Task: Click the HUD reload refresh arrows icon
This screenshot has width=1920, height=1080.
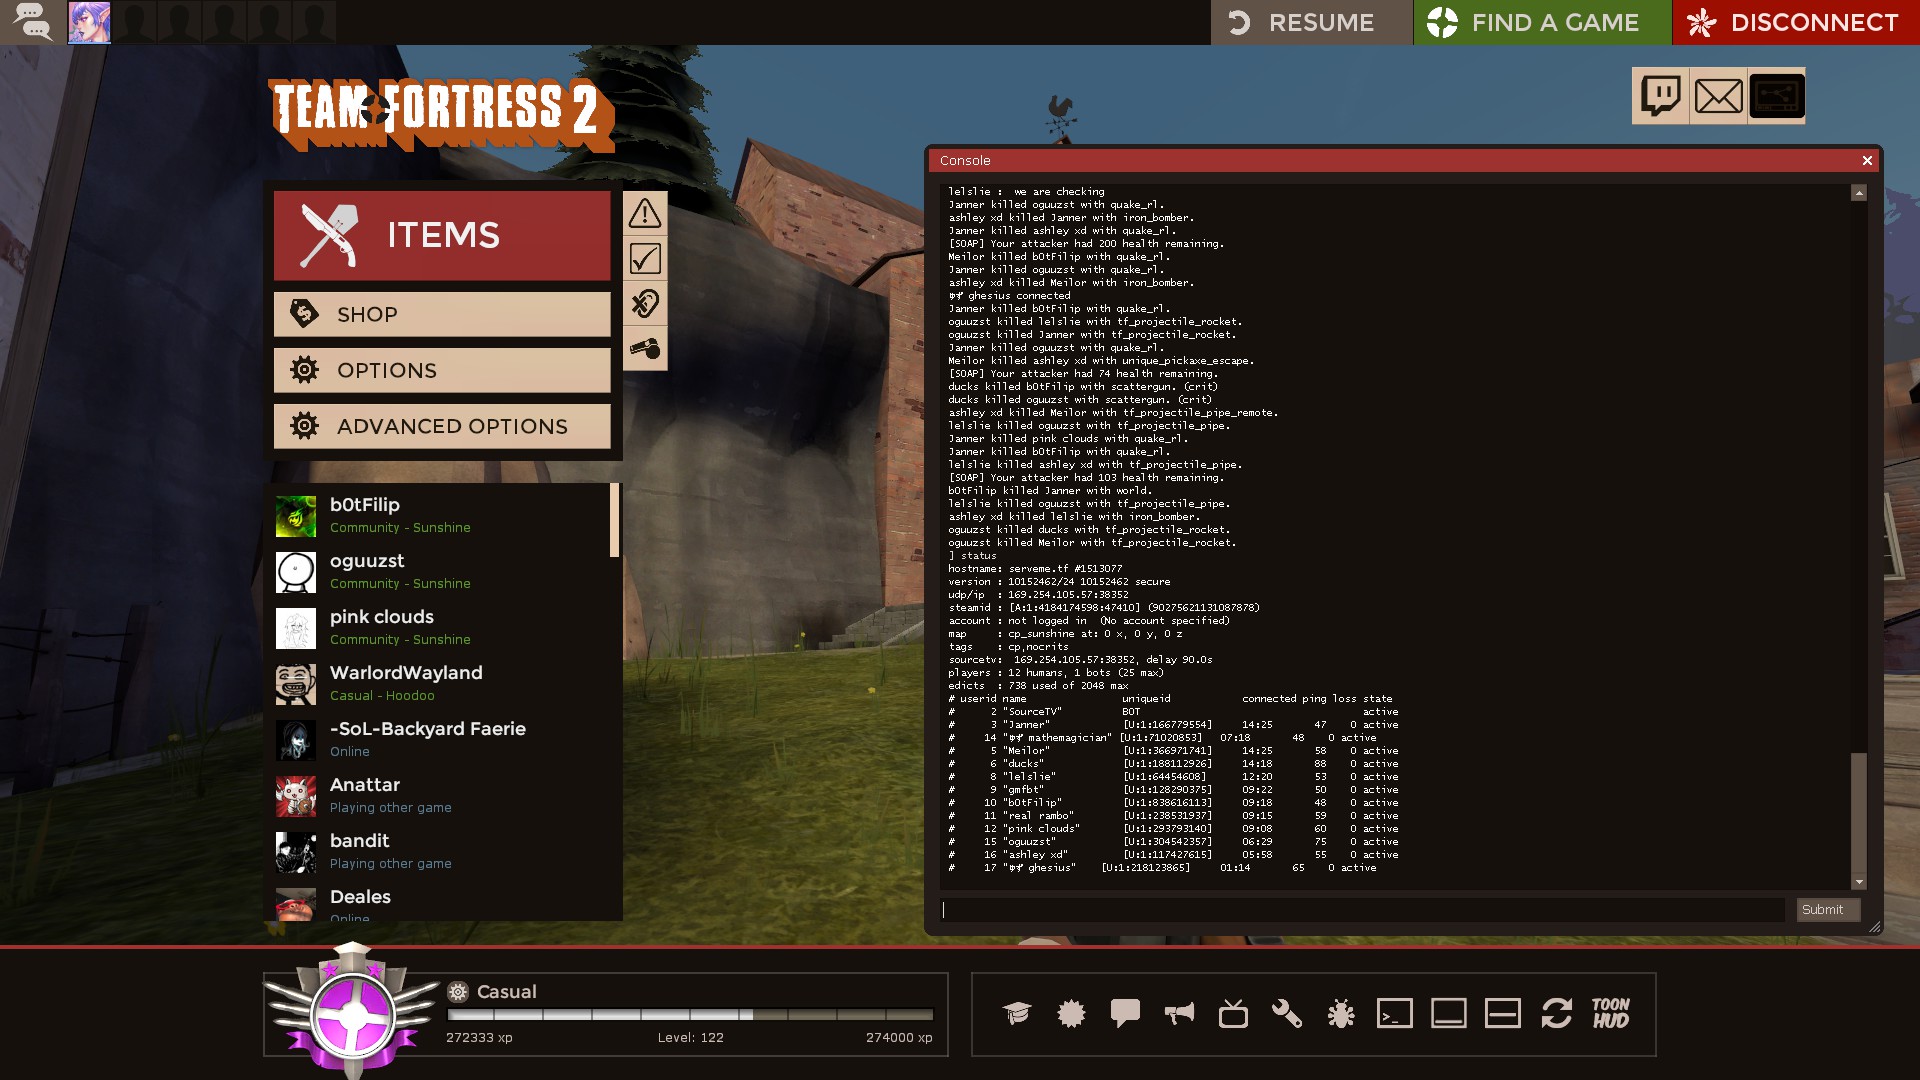Action: tap(1556, 1014)
